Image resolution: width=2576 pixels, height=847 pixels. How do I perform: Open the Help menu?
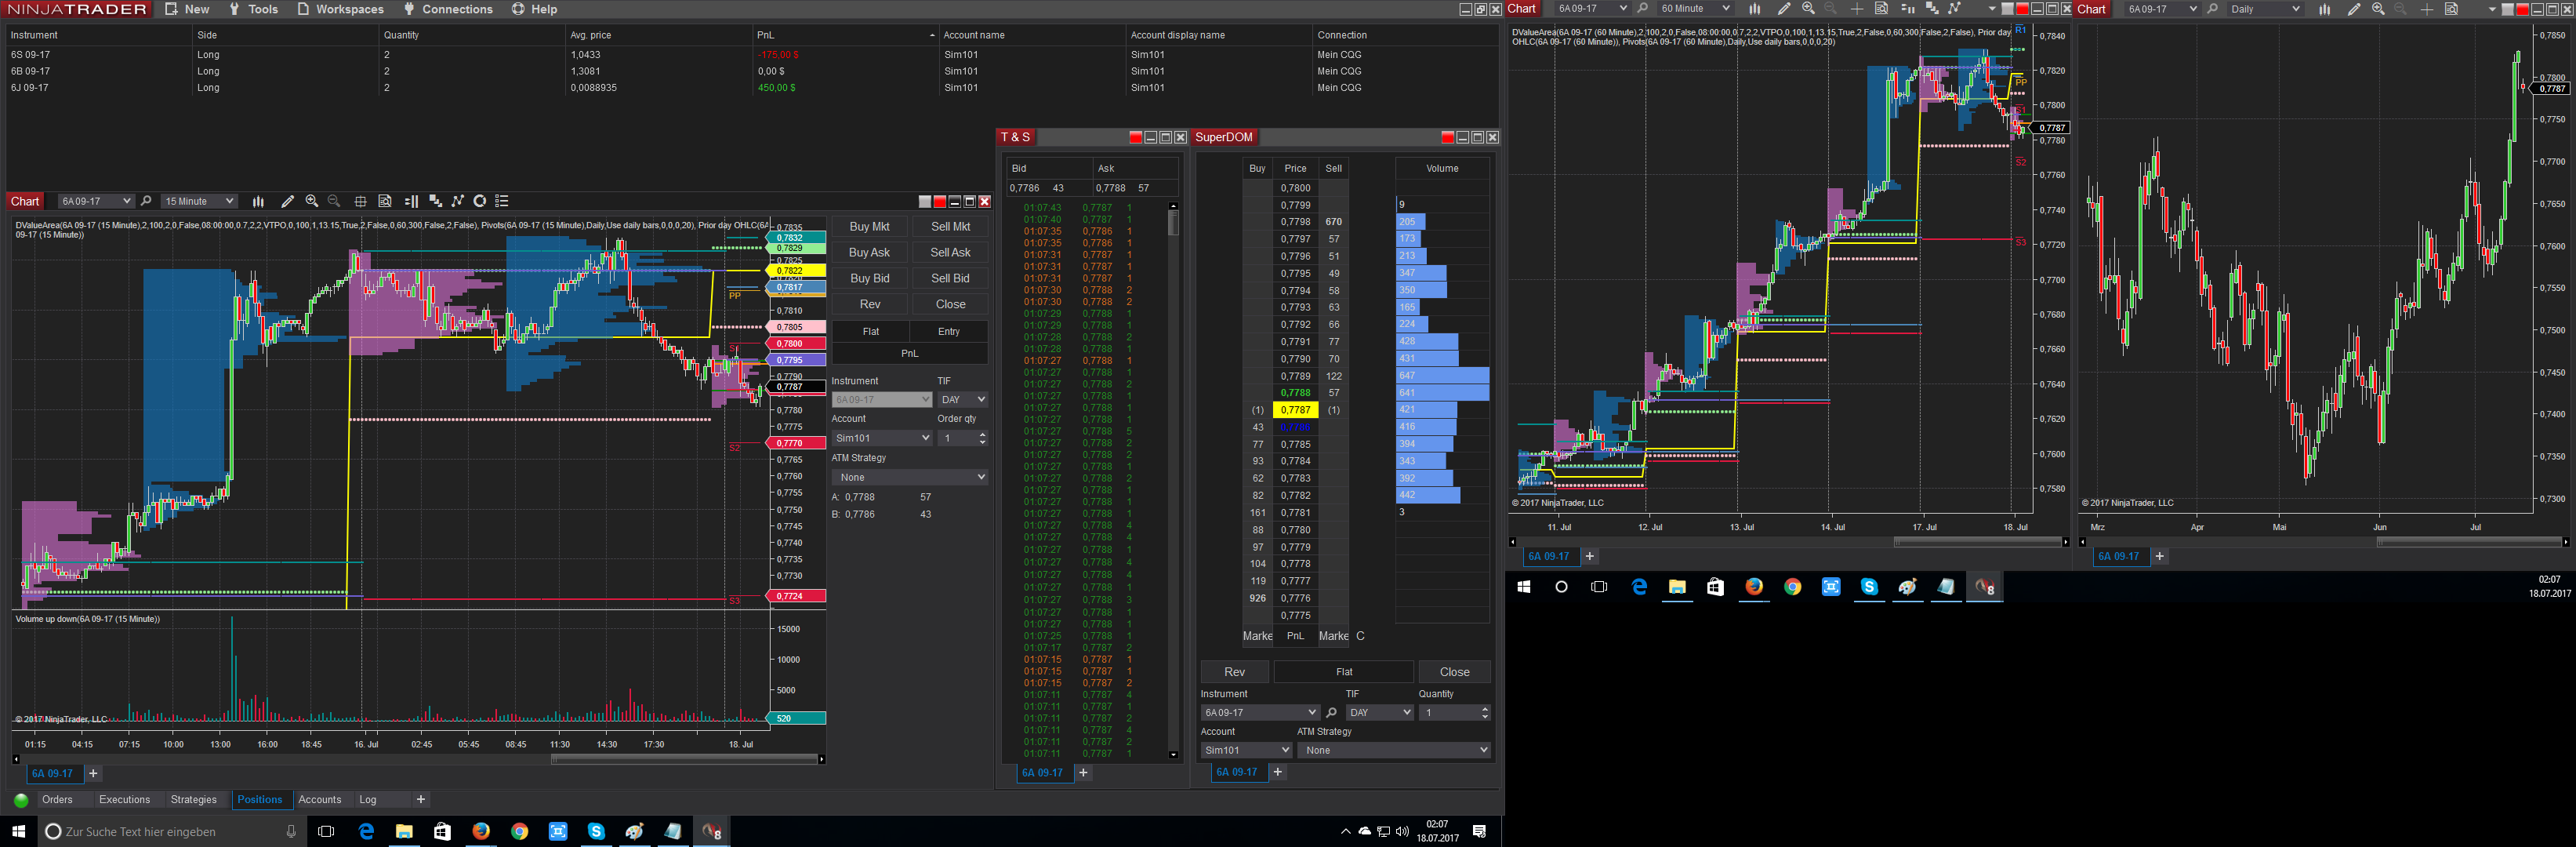click(535, 9)
